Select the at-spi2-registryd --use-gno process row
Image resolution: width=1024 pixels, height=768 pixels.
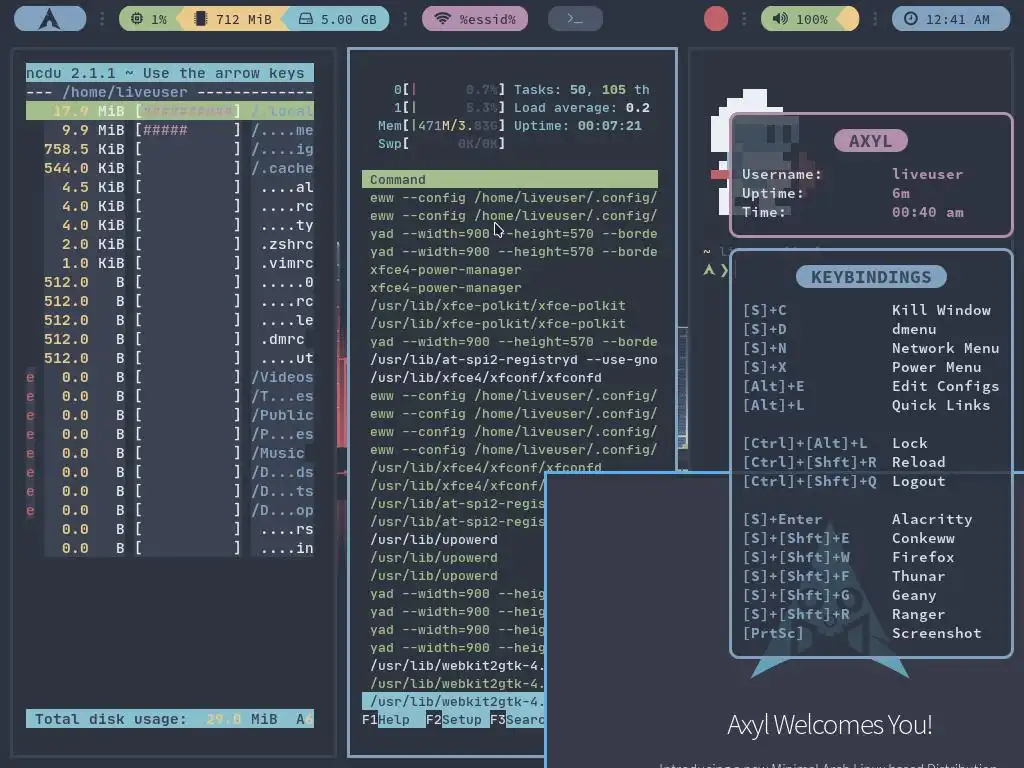[x=509, y=359]
